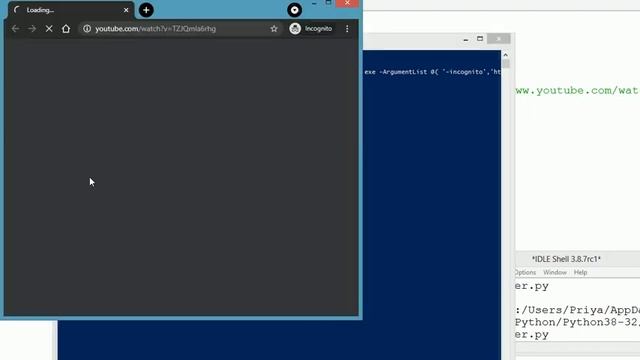The image size is (640, 360).
Task: Click the Chrome back arrow button
Action: point(16,29)
